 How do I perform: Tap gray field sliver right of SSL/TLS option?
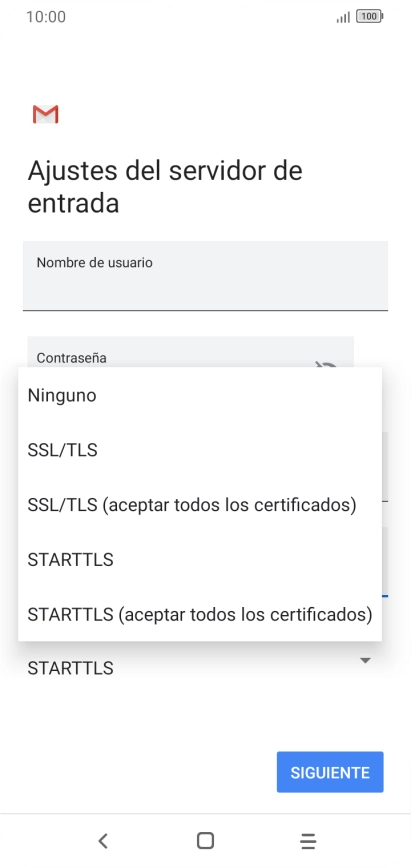click(385, 467)
